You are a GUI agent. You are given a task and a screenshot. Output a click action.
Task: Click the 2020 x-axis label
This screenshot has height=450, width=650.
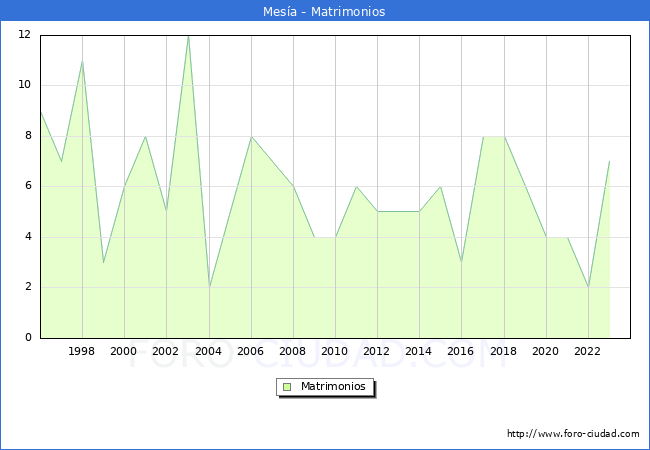coord(546,352)
